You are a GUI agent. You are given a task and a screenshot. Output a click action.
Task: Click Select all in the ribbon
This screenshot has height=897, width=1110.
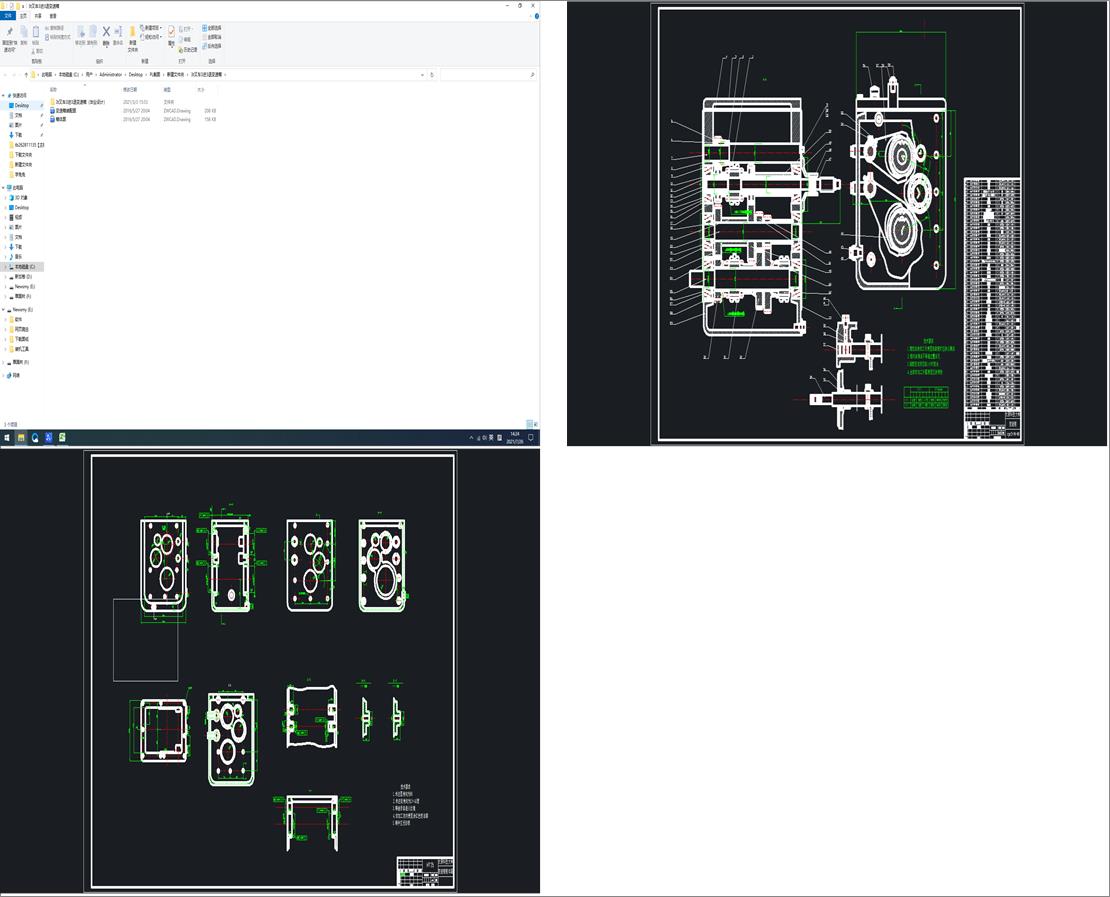(211, 28)
